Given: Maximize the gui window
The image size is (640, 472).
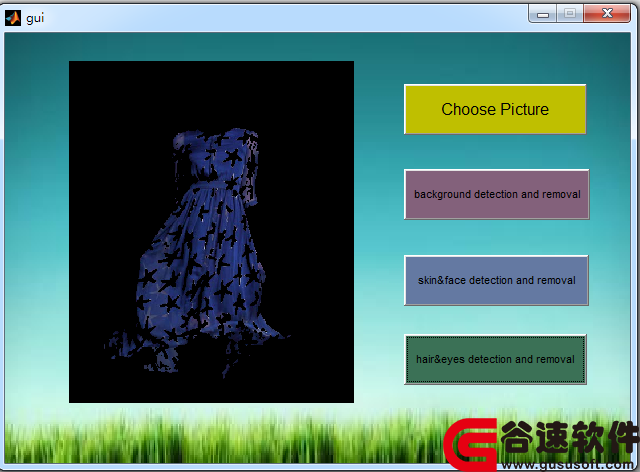Looking at the screenshot, I should [x=570, y=14].
